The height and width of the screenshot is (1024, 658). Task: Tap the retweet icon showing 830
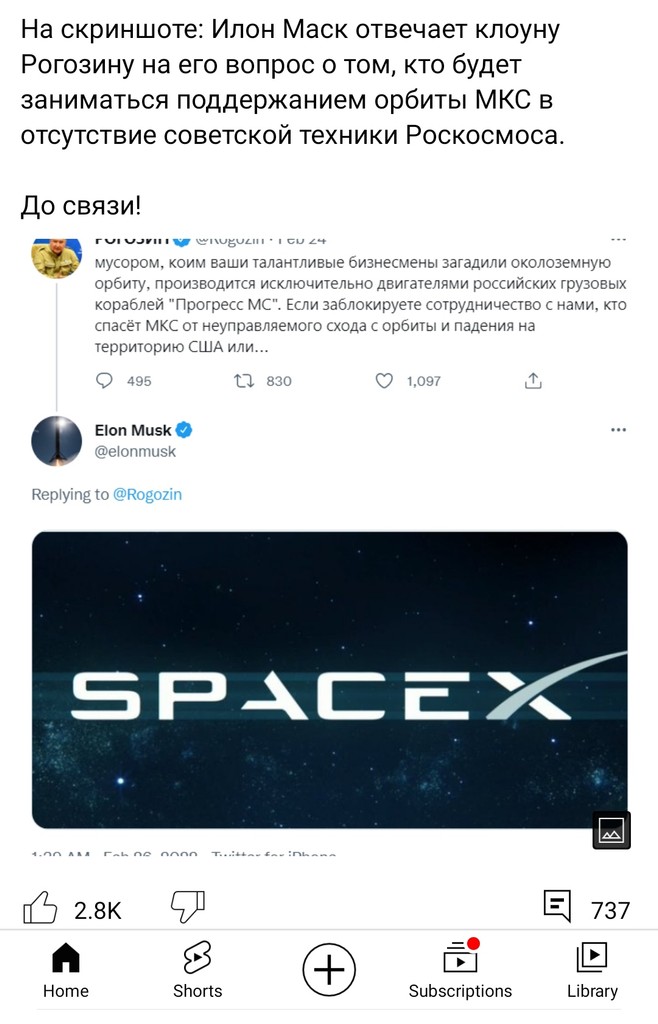pyautogui.click(x=233, y=380)
